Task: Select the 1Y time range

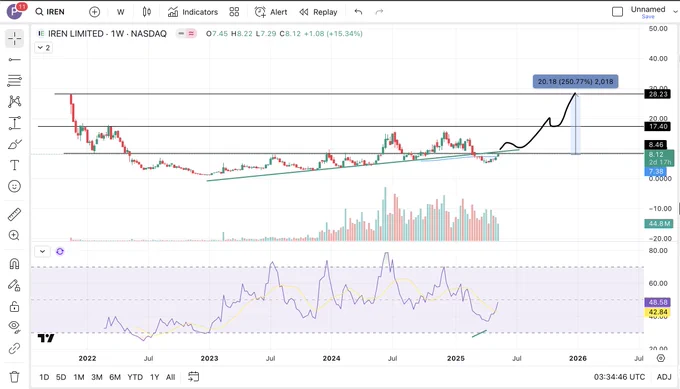Action: pyautogui.click(x=154, y=377)
